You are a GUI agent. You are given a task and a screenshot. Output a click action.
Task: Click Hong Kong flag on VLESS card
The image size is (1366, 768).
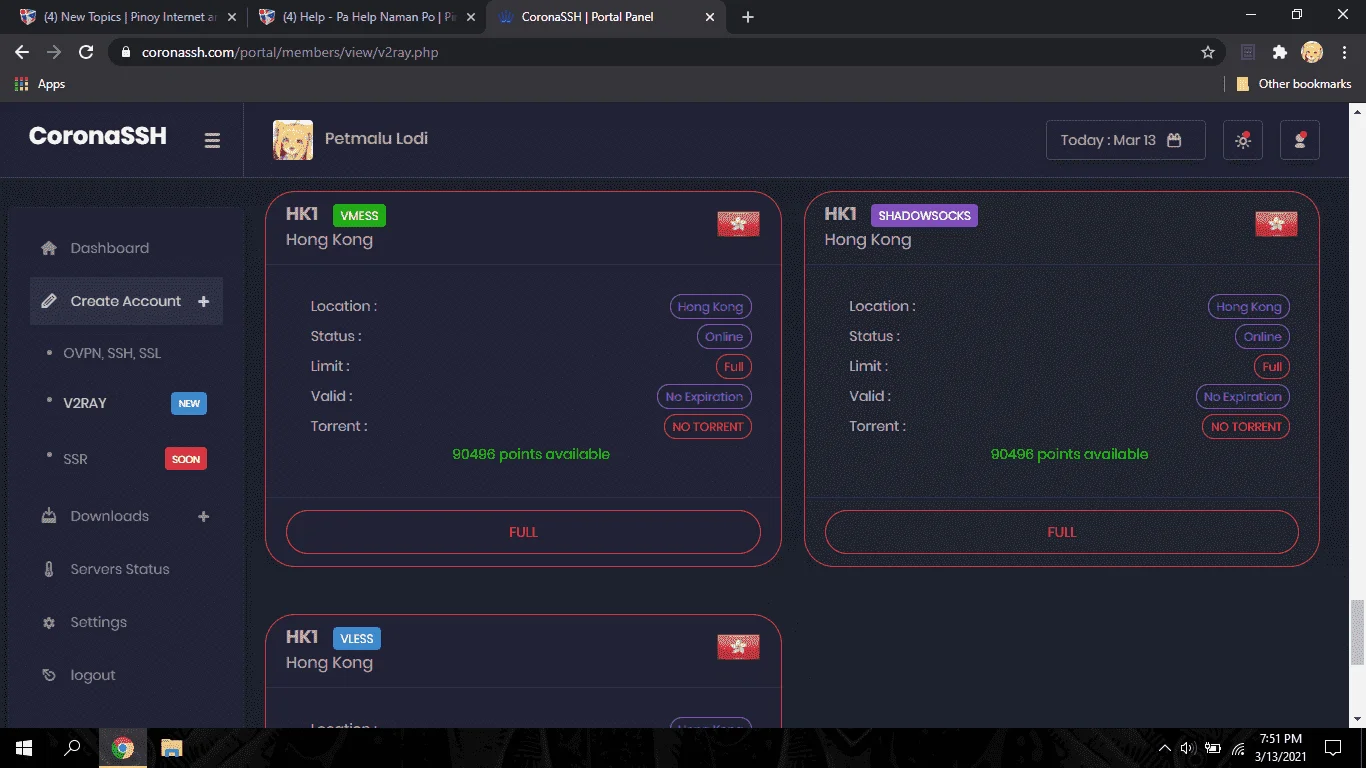pyautogui.click(x=738, y=647)
